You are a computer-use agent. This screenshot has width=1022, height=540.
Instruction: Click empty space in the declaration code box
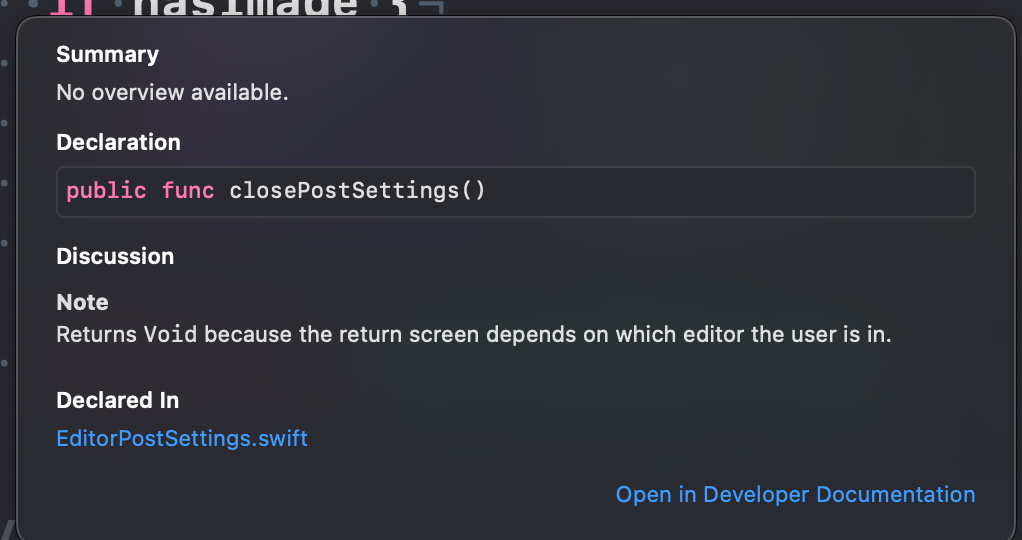(x=730, y=190)
